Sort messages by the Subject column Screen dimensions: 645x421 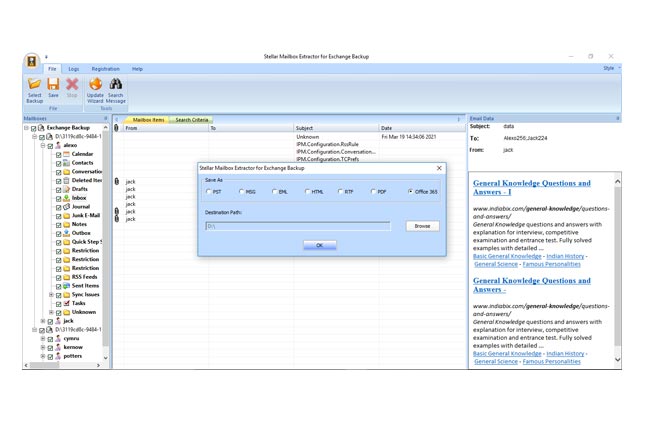pos(336,128)
